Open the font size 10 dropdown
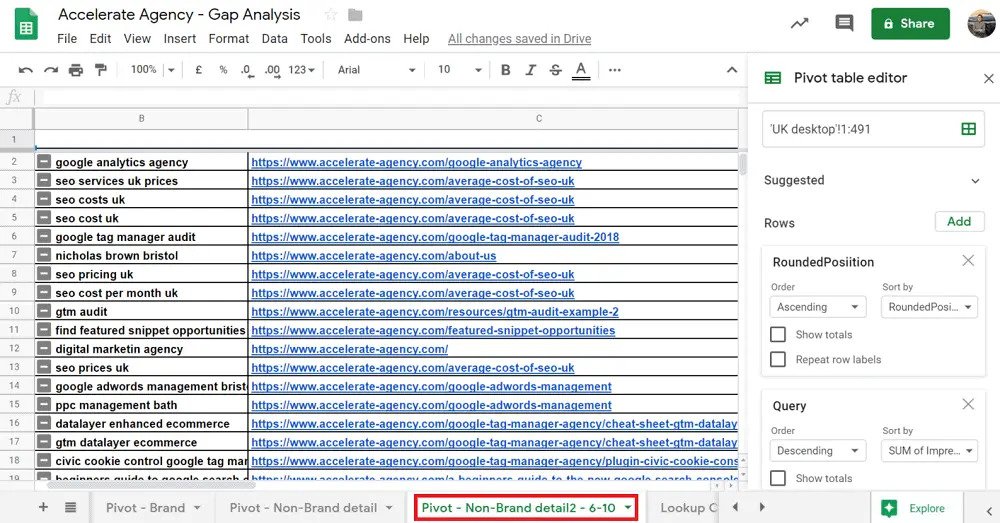This screenshot has height=523, width=1000. [x=459, y=70]
